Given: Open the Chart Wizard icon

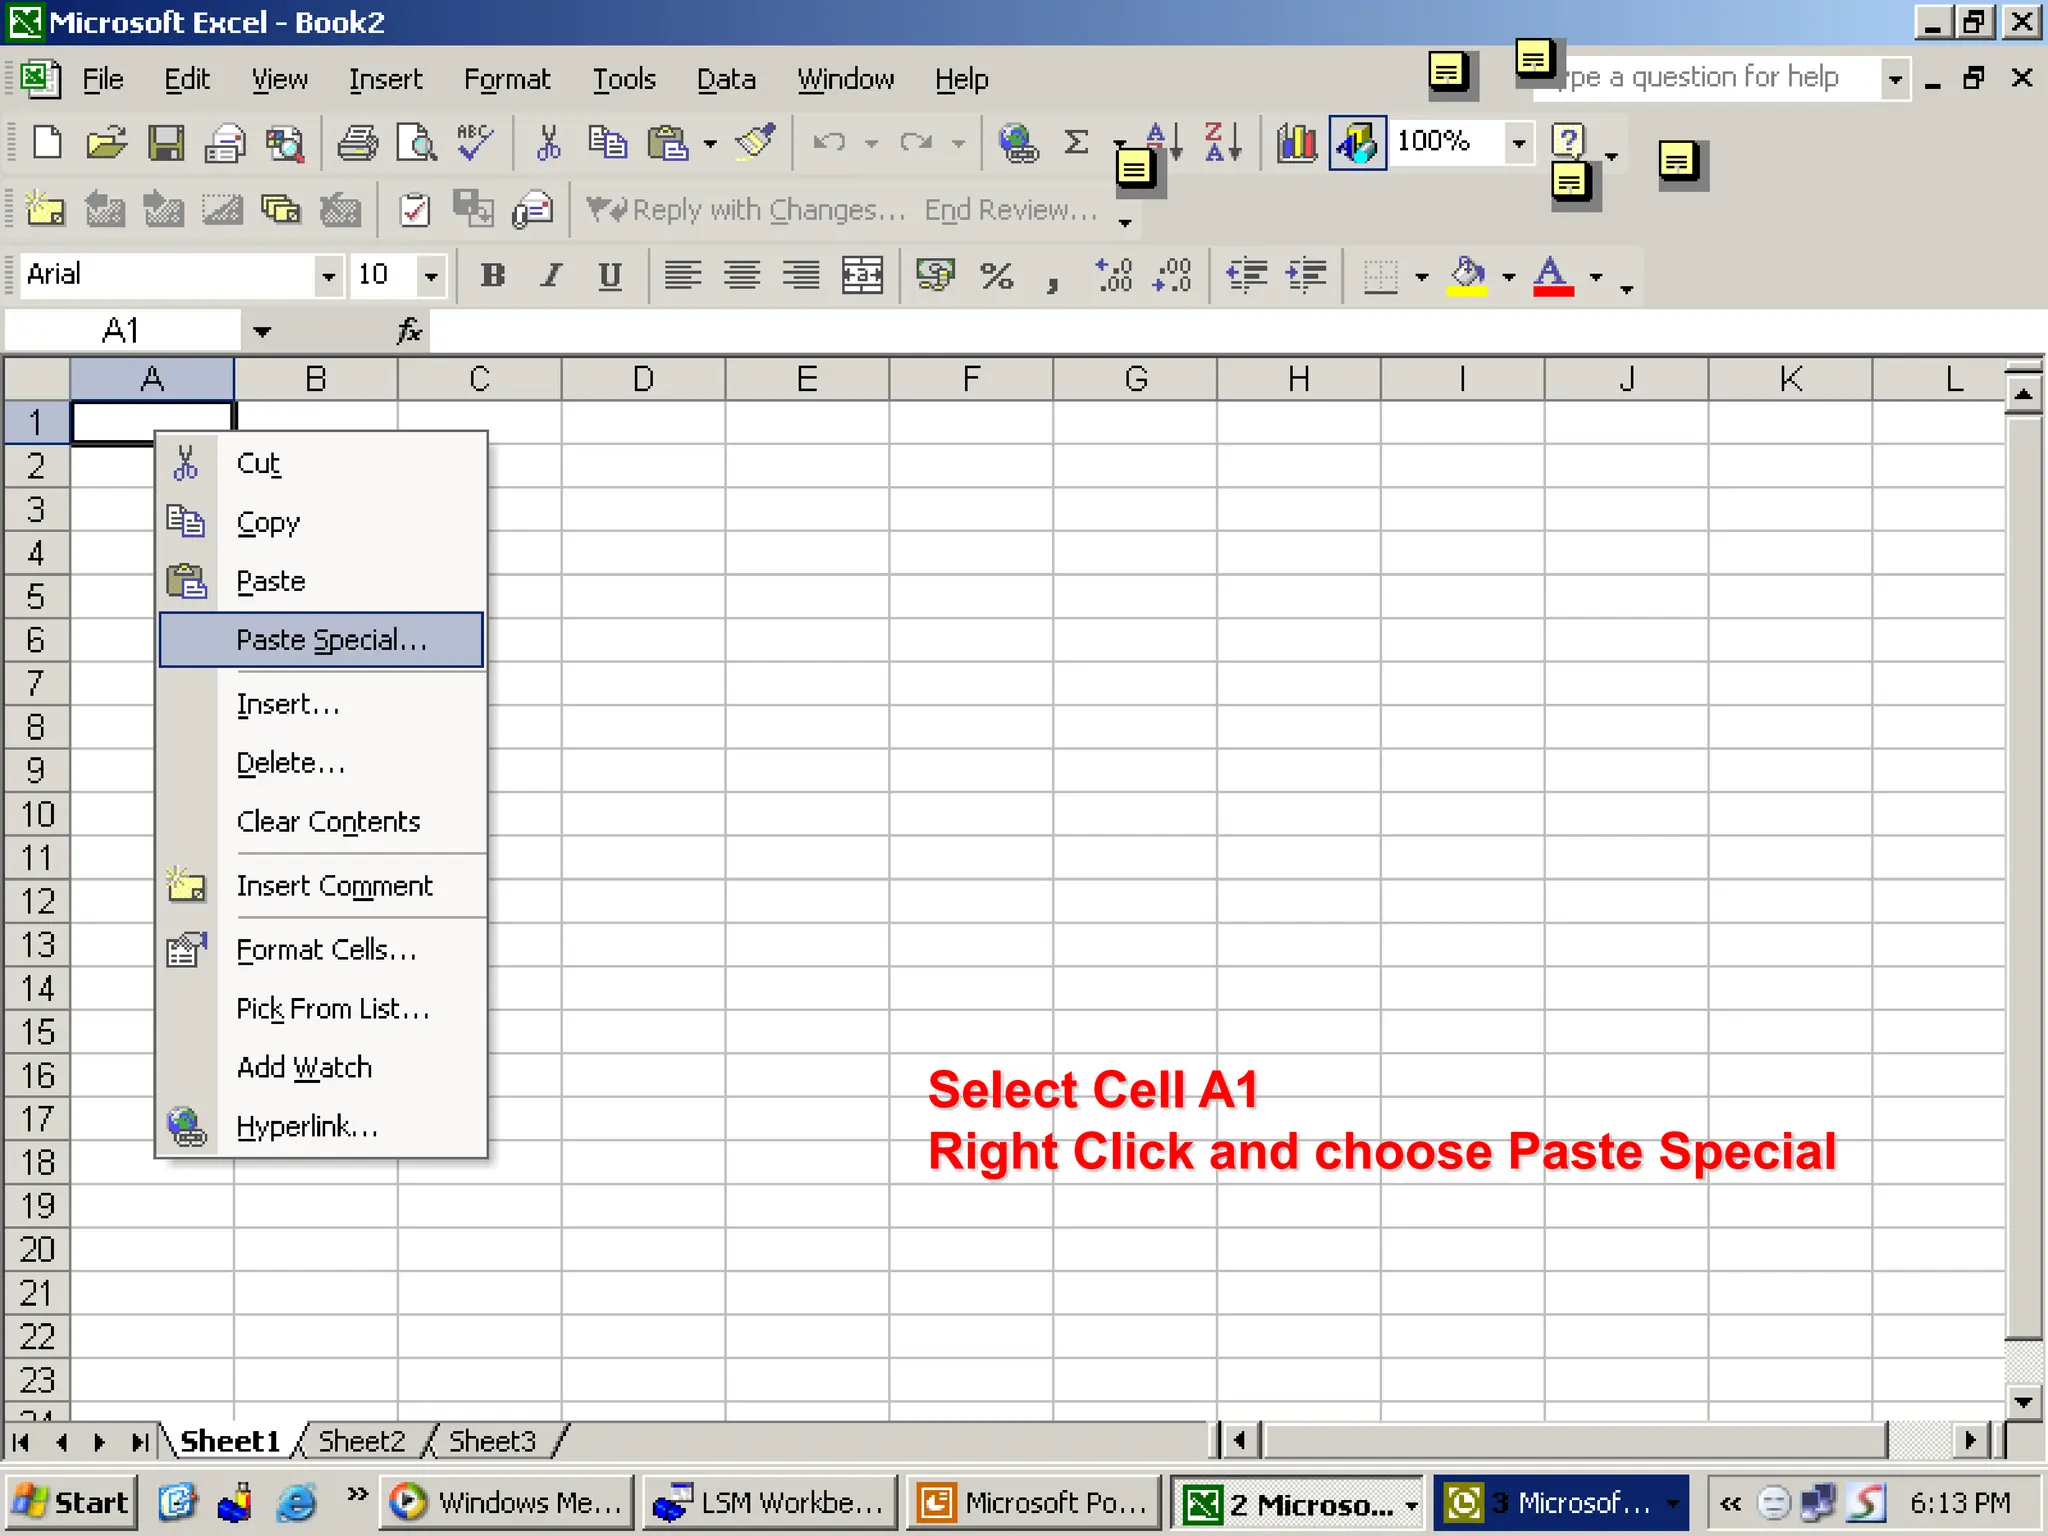Looking at the screenshot, I should [1297, 143].
